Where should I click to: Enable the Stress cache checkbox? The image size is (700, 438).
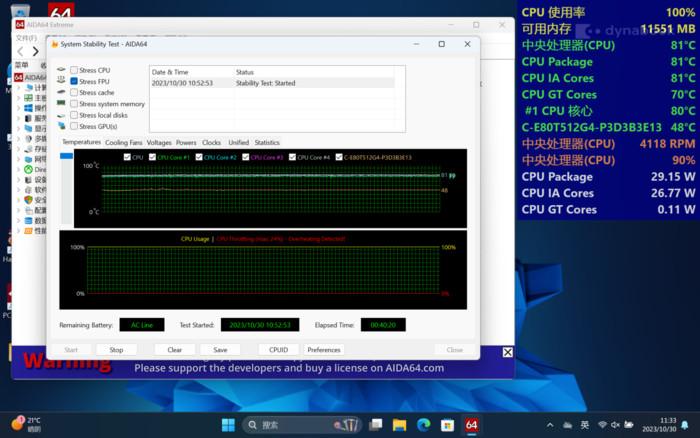coord(74,92)
